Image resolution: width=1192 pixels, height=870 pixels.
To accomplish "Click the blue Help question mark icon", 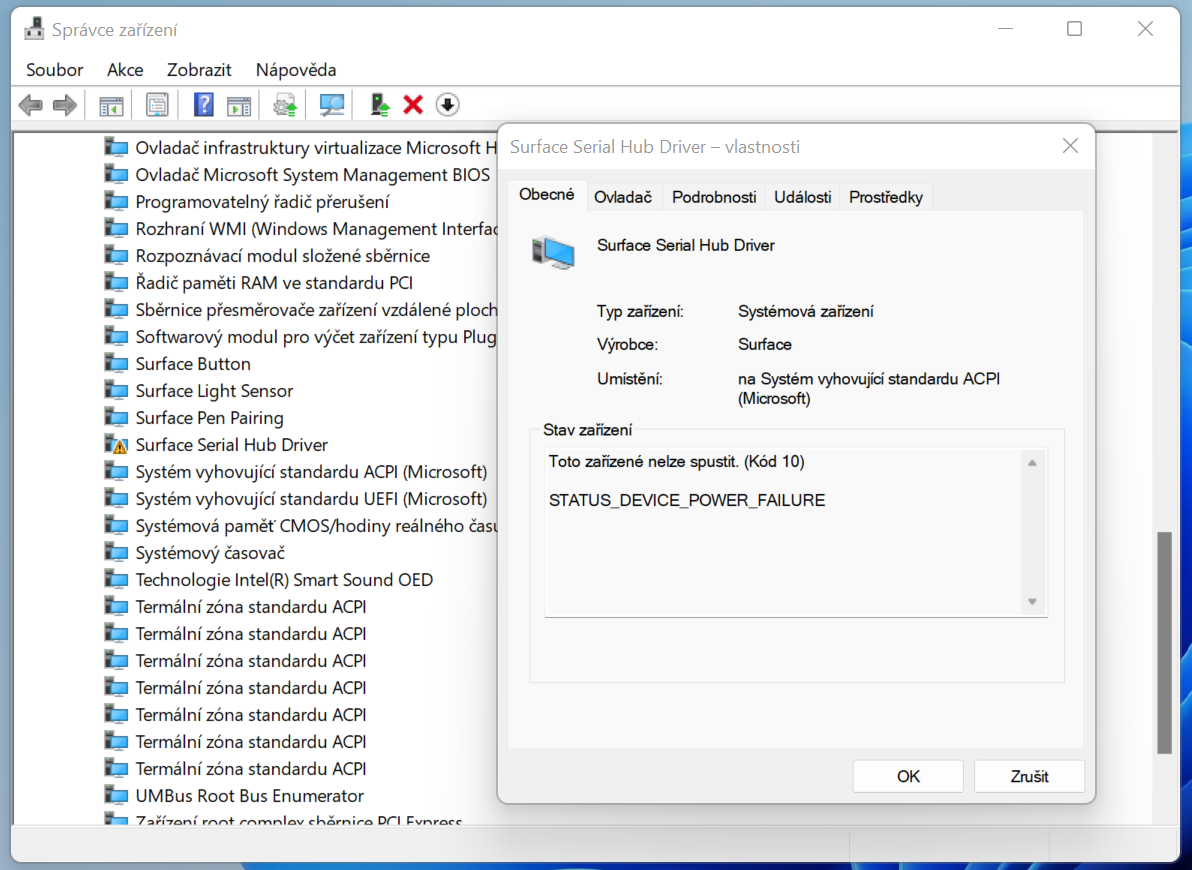I will point(204,105).
